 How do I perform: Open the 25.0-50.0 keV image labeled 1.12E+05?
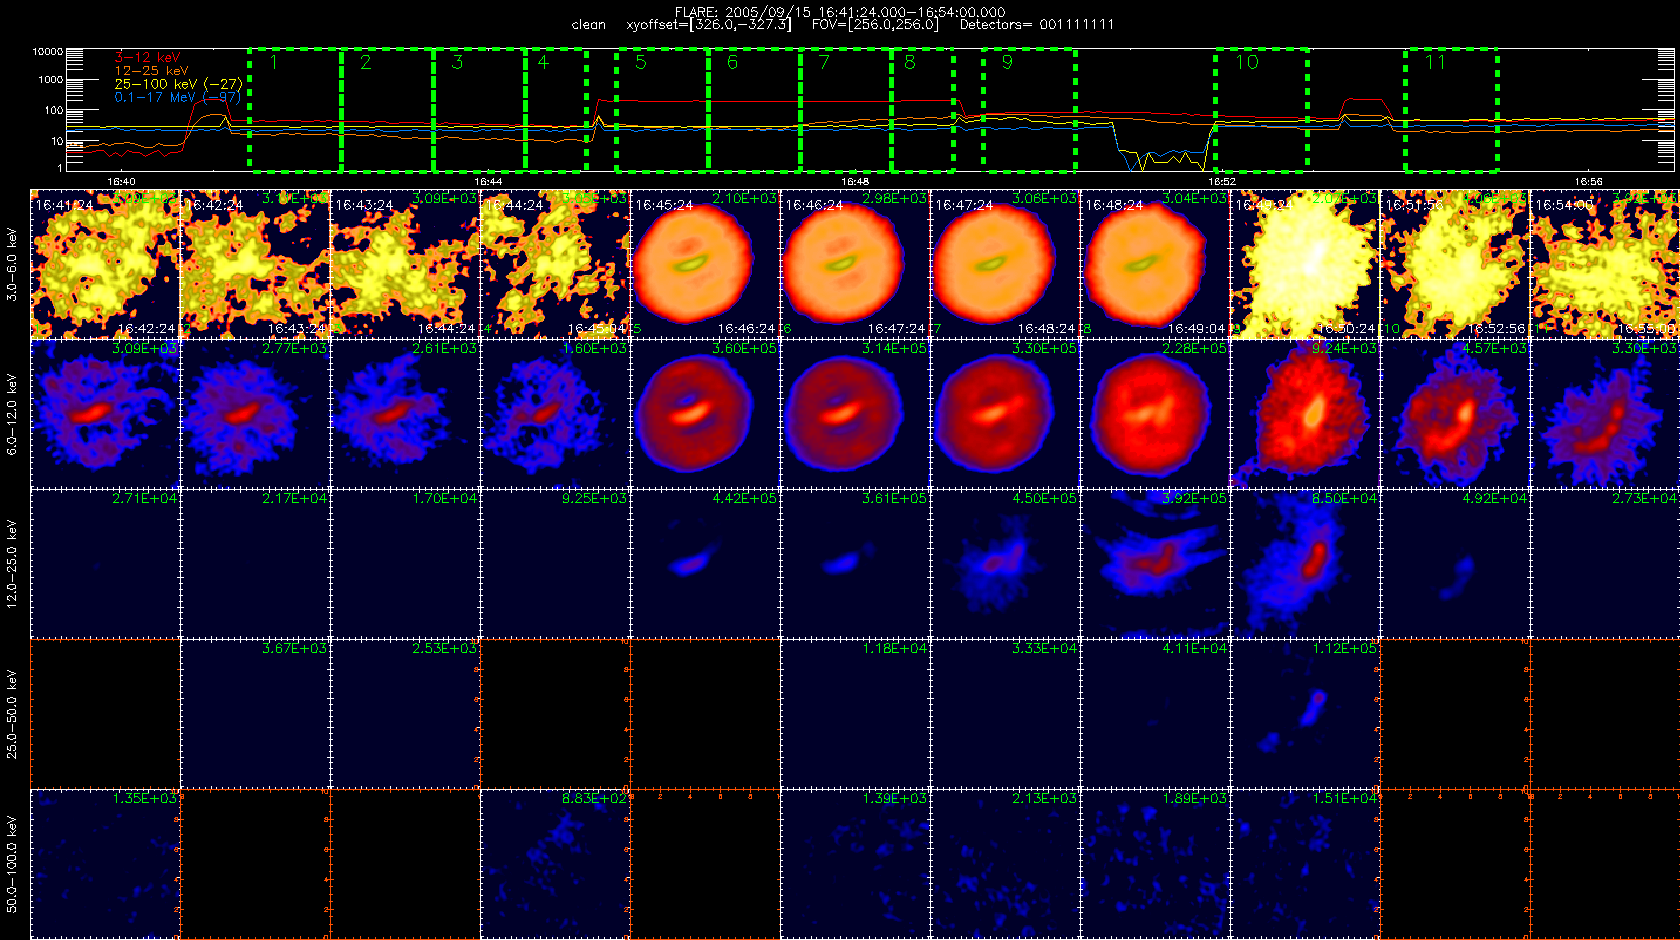point(1305,714)
